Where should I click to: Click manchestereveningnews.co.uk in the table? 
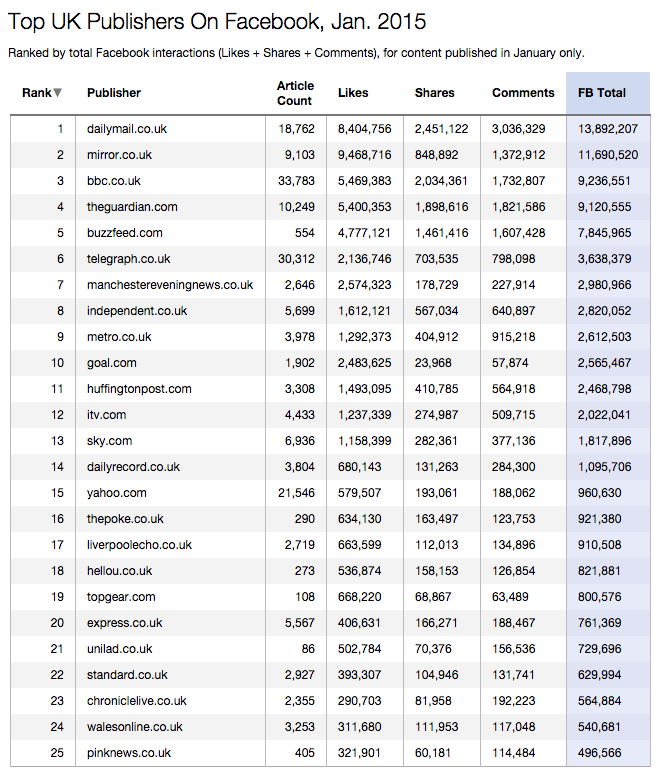[170, 285]
